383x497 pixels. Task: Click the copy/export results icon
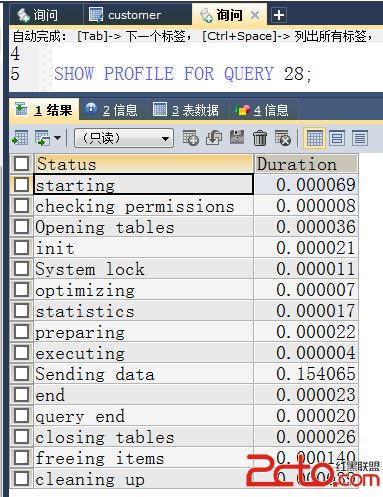coord(42,138)
